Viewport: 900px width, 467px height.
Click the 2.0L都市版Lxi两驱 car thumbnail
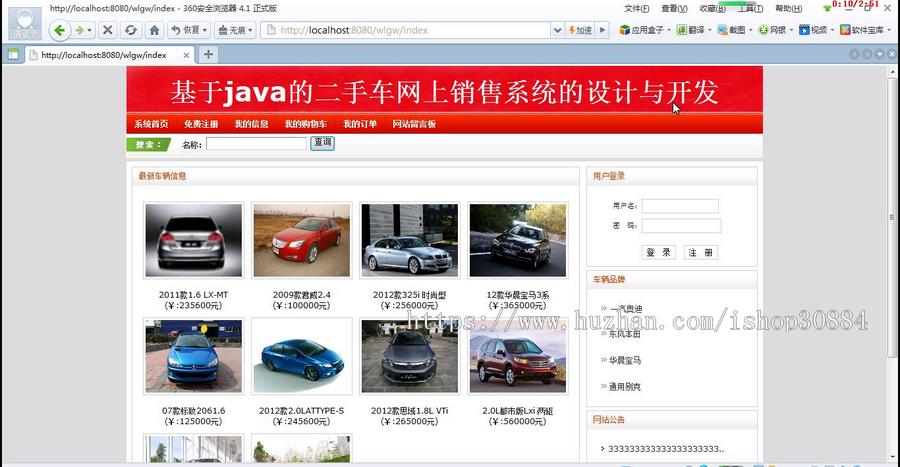pyautogui.click(x=518, y=356)
